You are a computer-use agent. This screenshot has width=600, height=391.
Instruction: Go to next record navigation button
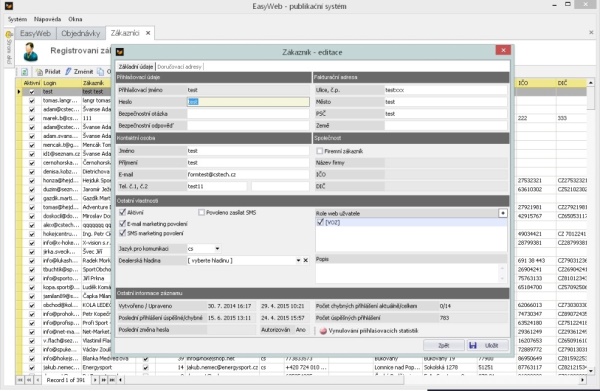click(95, 380)
